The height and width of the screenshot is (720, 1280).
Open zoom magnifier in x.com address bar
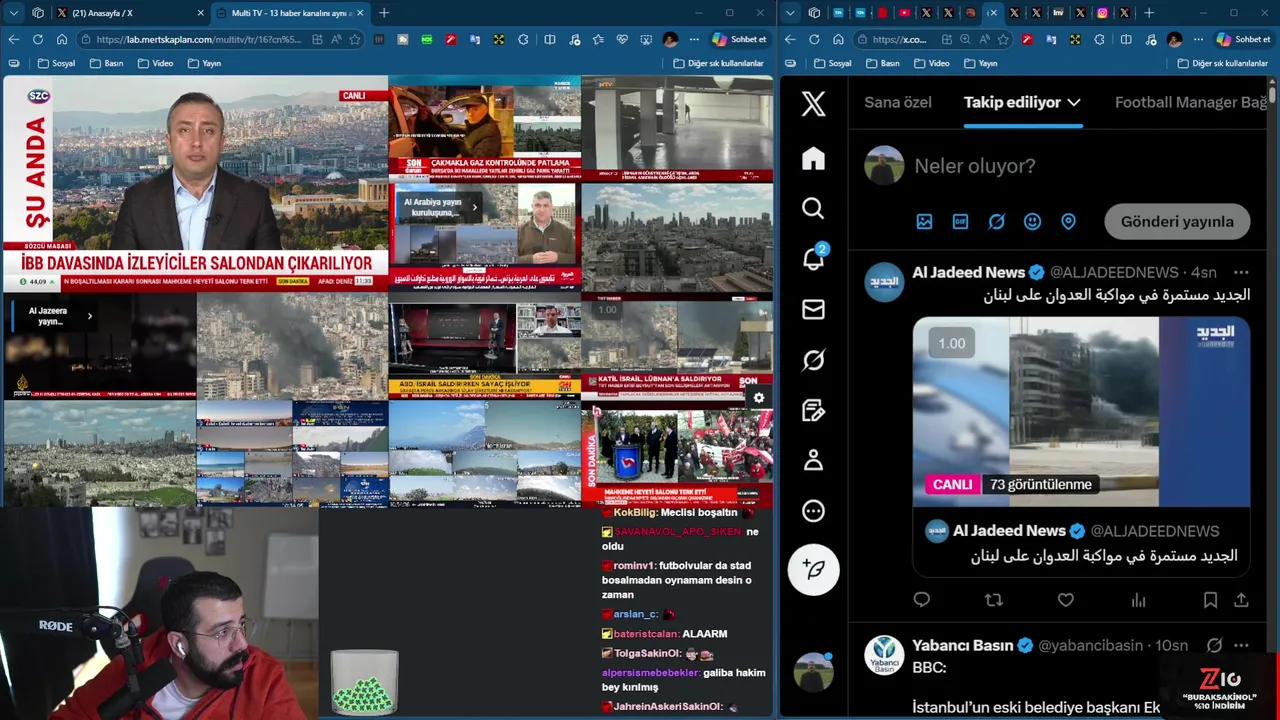(965, 39)
